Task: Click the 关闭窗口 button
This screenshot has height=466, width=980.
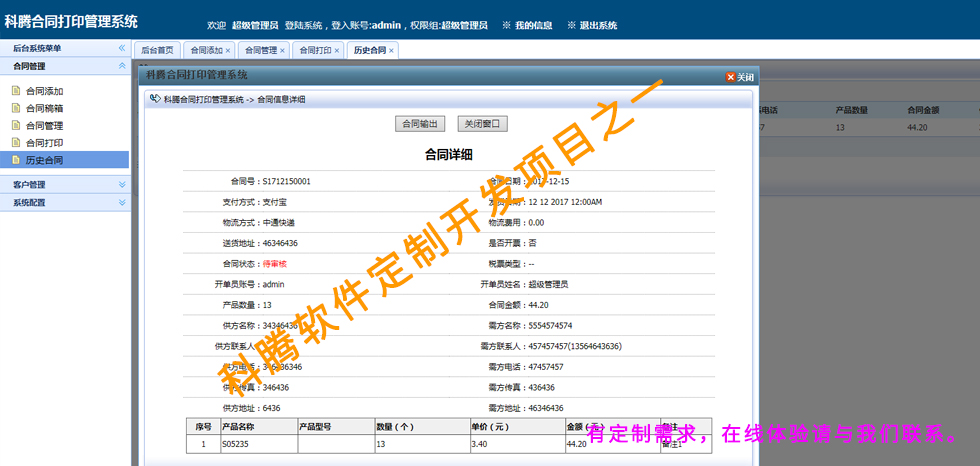Action: 482,124
